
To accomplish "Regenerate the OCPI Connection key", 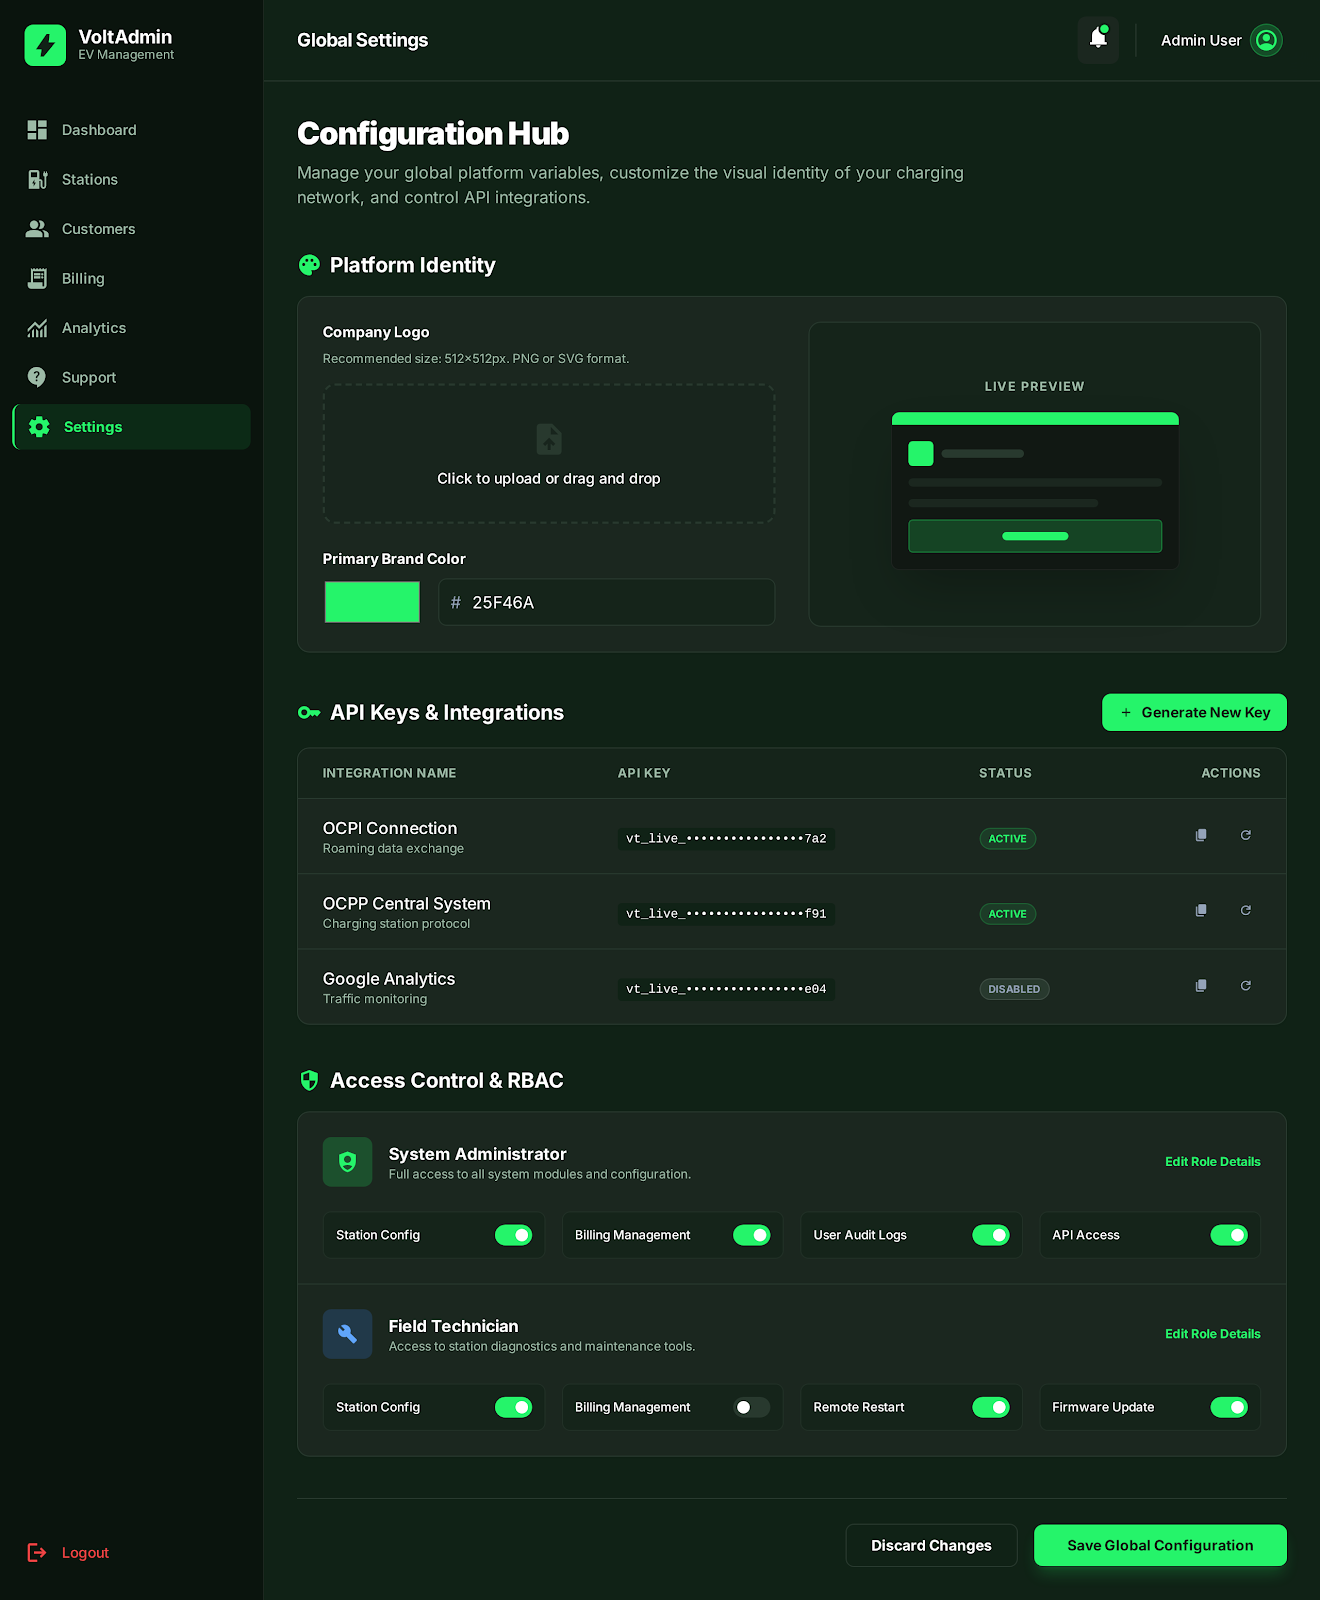I will tap(1245, 835).
